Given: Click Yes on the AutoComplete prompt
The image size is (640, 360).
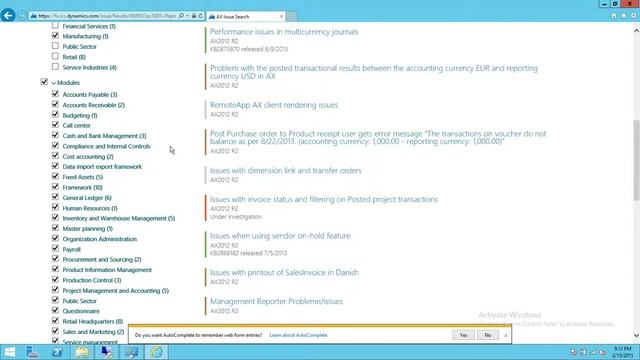Looking at the screenshot, I should (463, 335).
